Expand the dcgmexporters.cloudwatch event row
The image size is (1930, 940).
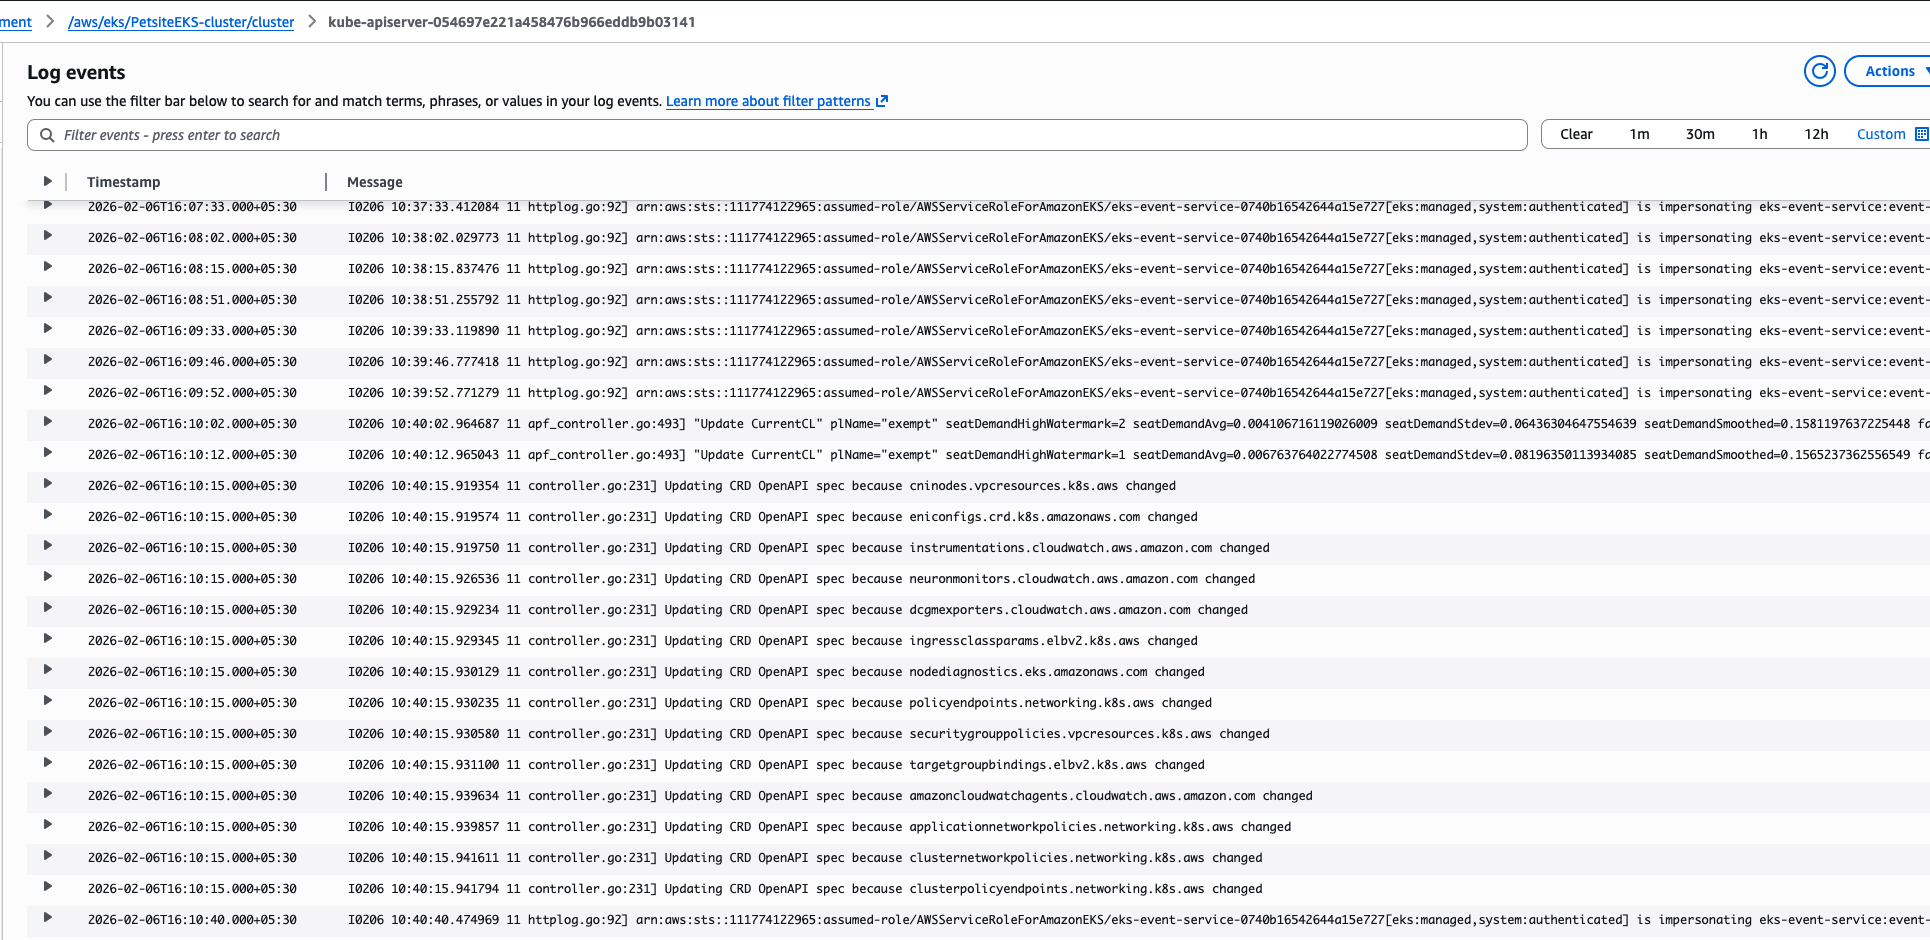(x=47, y=608)
